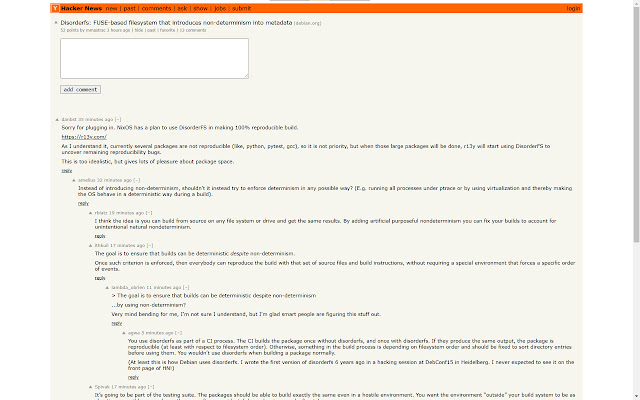
Task: Upvote amelius's comment from 32 minutes ago
Action: point(74,180)
